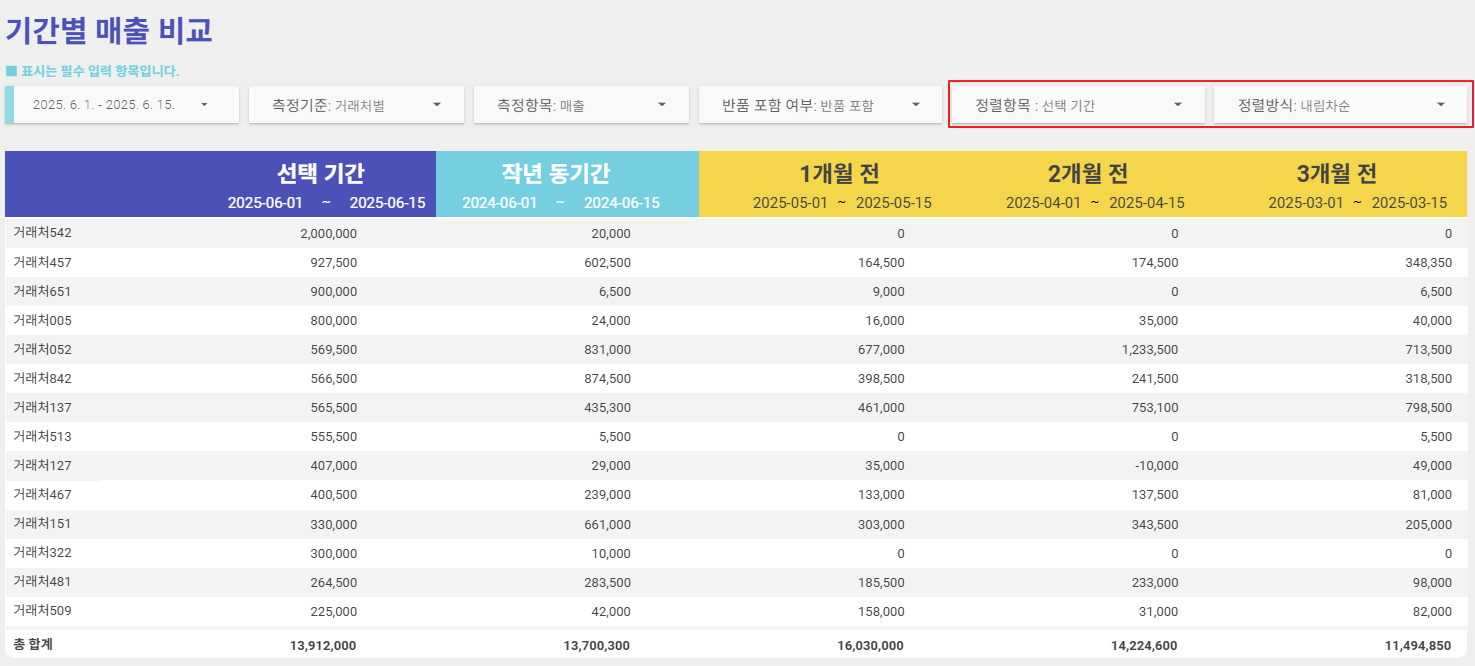Click the value 555,500 for 거래처513
Viewport: 1475px width, 666px height.
[x=334, y=436]
